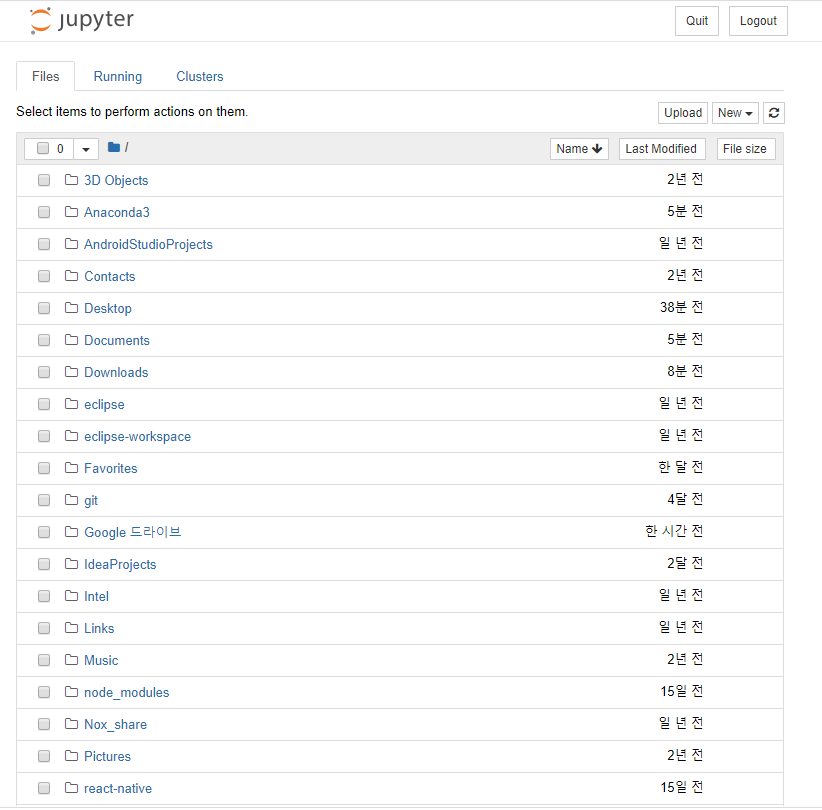822x810 pixels.
Task: Click the root path slash breadcrumb
Action: [127, 147]
